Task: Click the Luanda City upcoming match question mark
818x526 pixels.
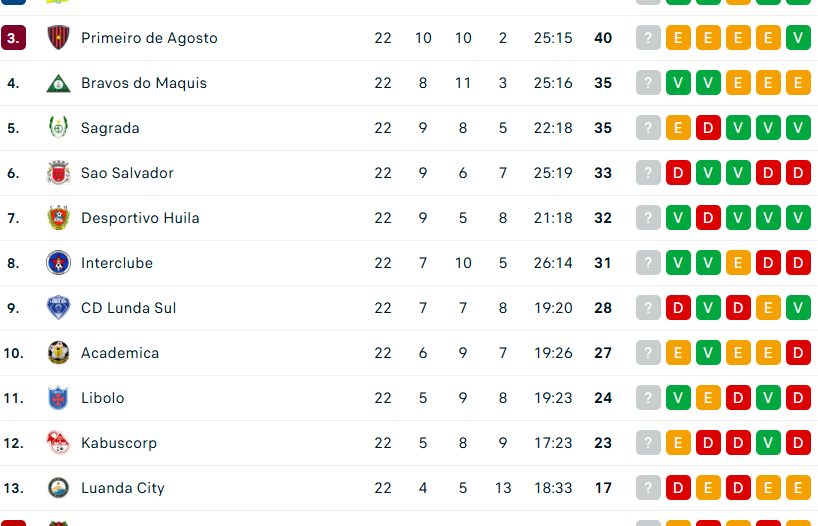Action: (x=648, y=488)
